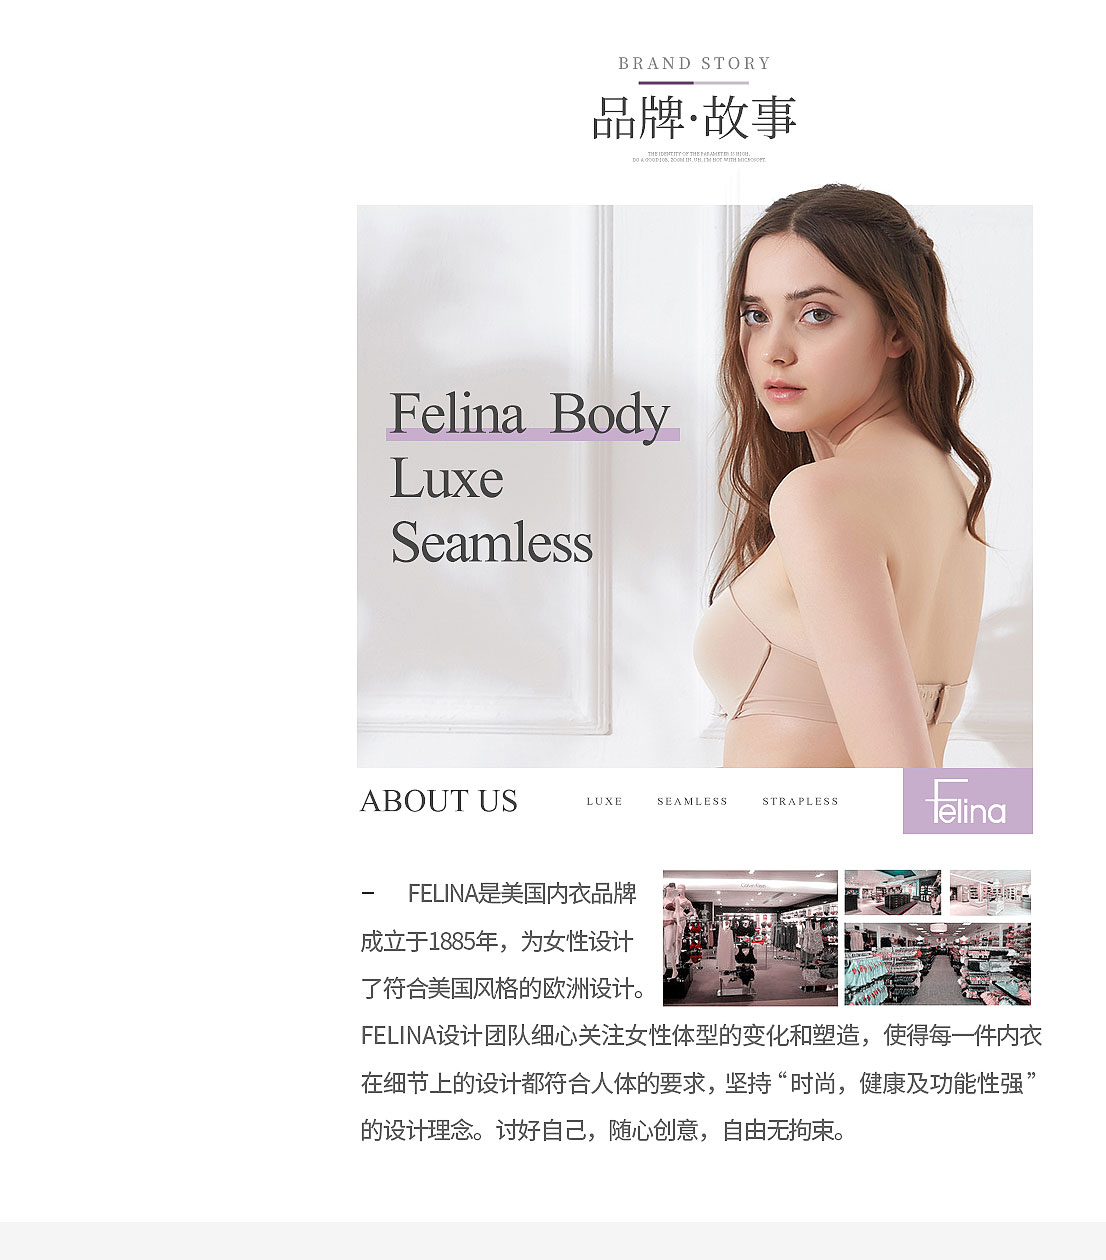
Task: Open the bottom store aisle thumbnail
Action: [937, 964]
